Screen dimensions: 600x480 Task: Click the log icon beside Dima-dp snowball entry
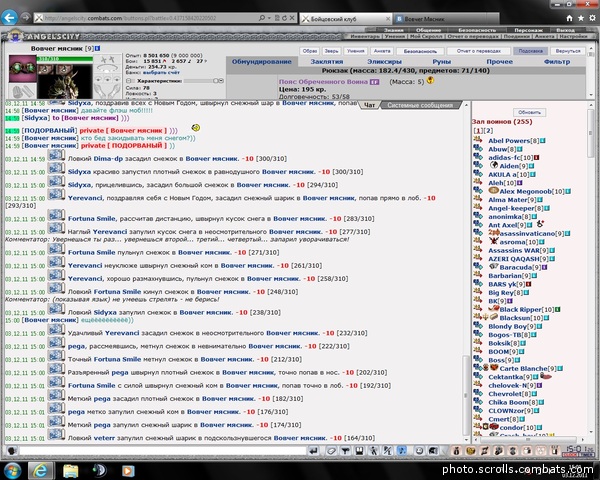pos(56,156)
